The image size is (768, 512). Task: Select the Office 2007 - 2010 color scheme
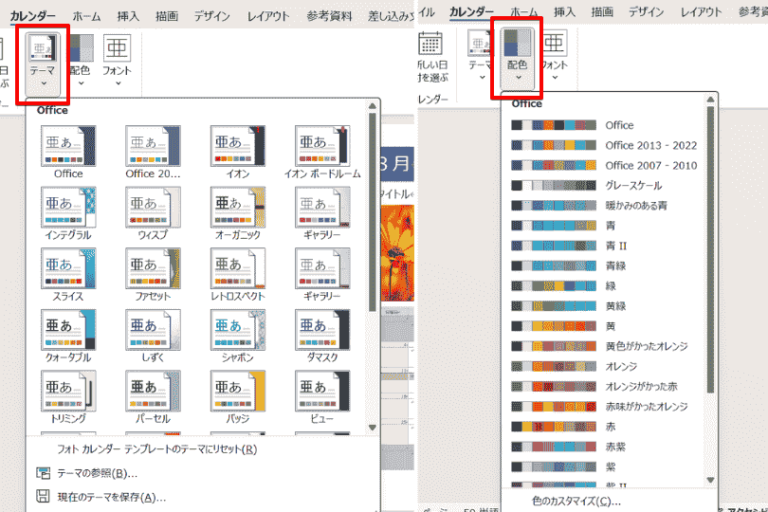tap(604, 166)
